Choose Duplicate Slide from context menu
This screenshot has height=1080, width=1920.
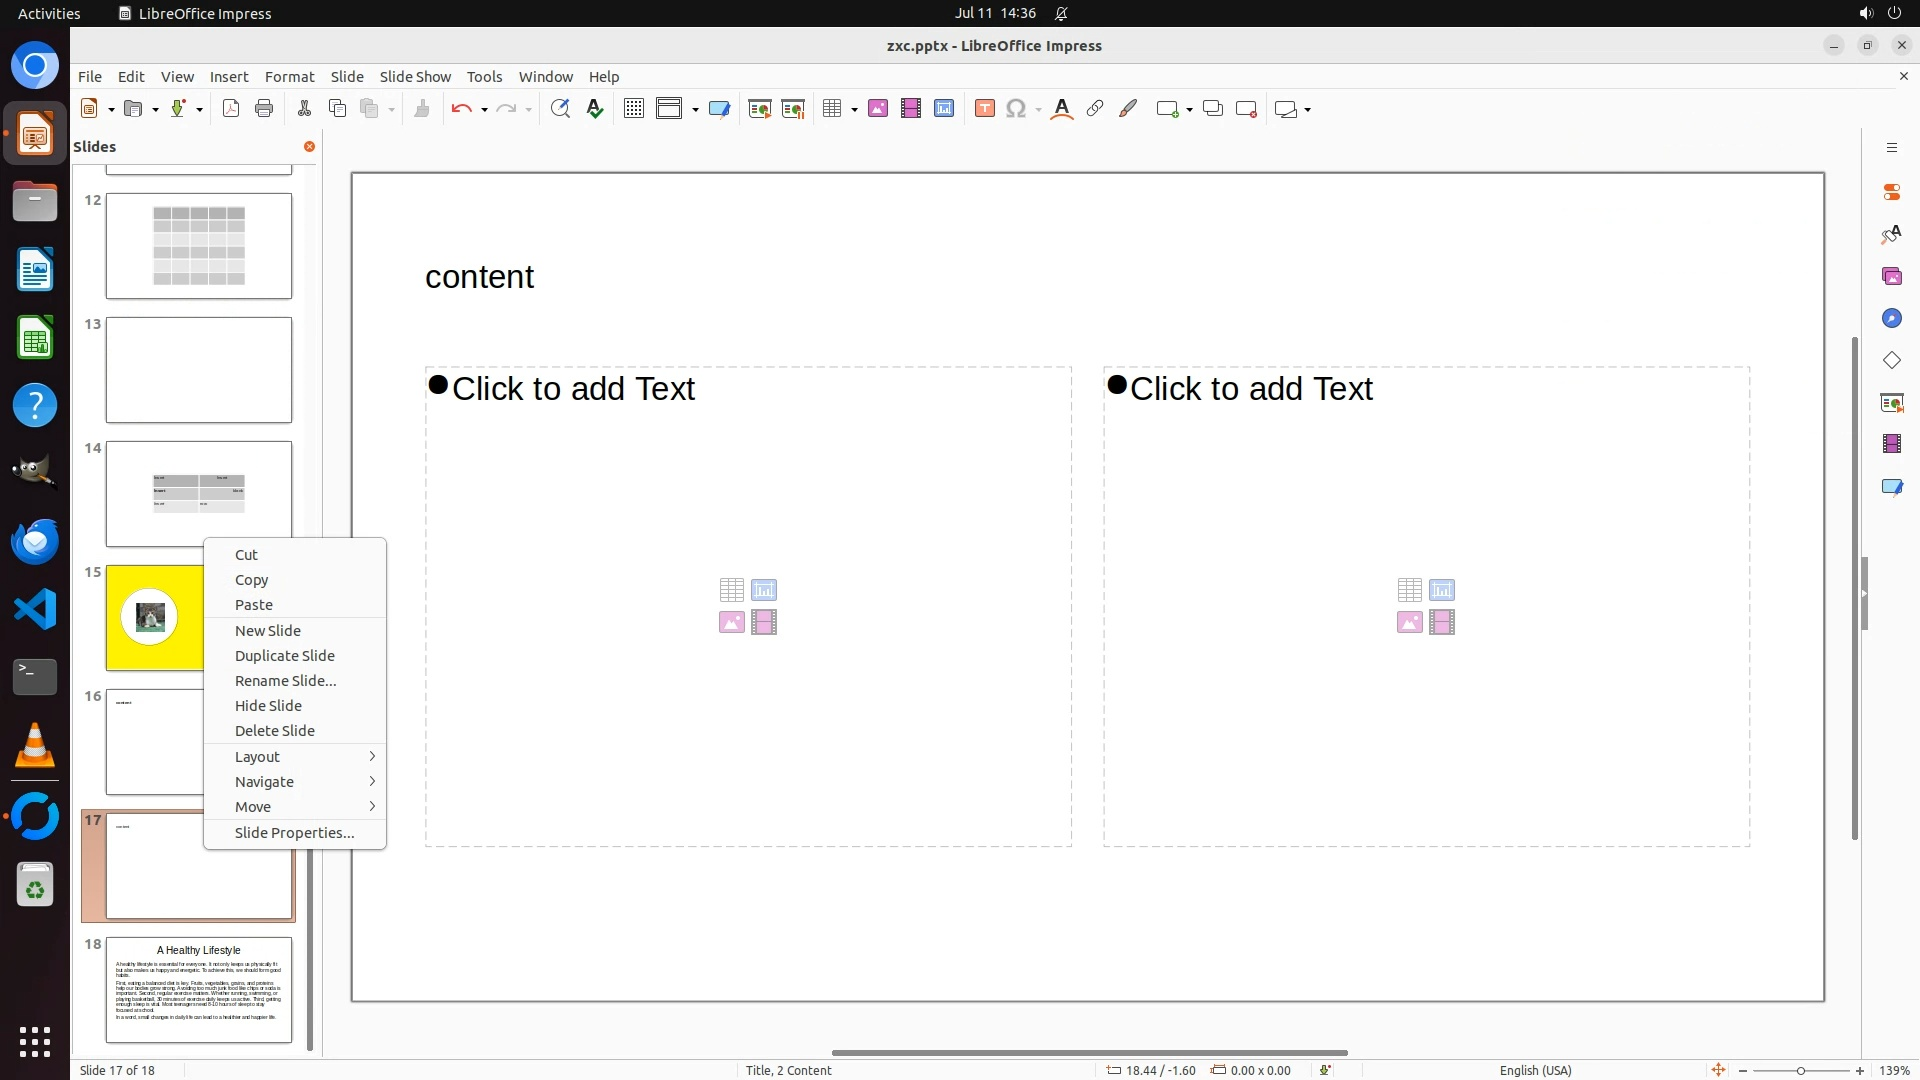point(285,656)
